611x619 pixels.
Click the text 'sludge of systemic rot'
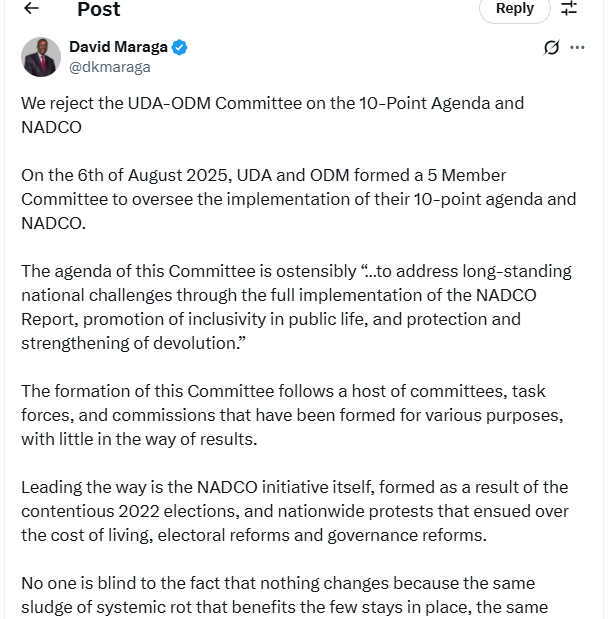pos(108,607)
